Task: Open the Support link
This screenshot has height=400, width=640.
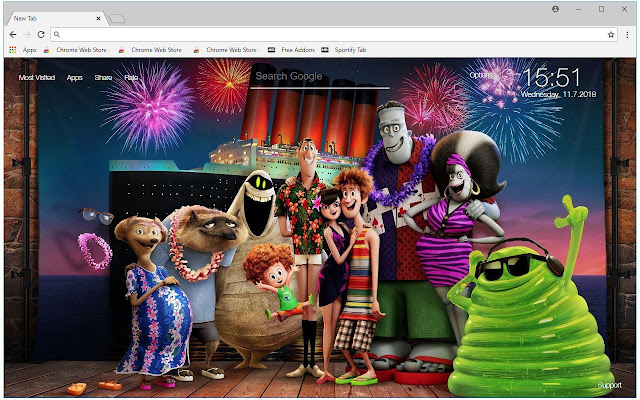Action: [x=609, y=385]
